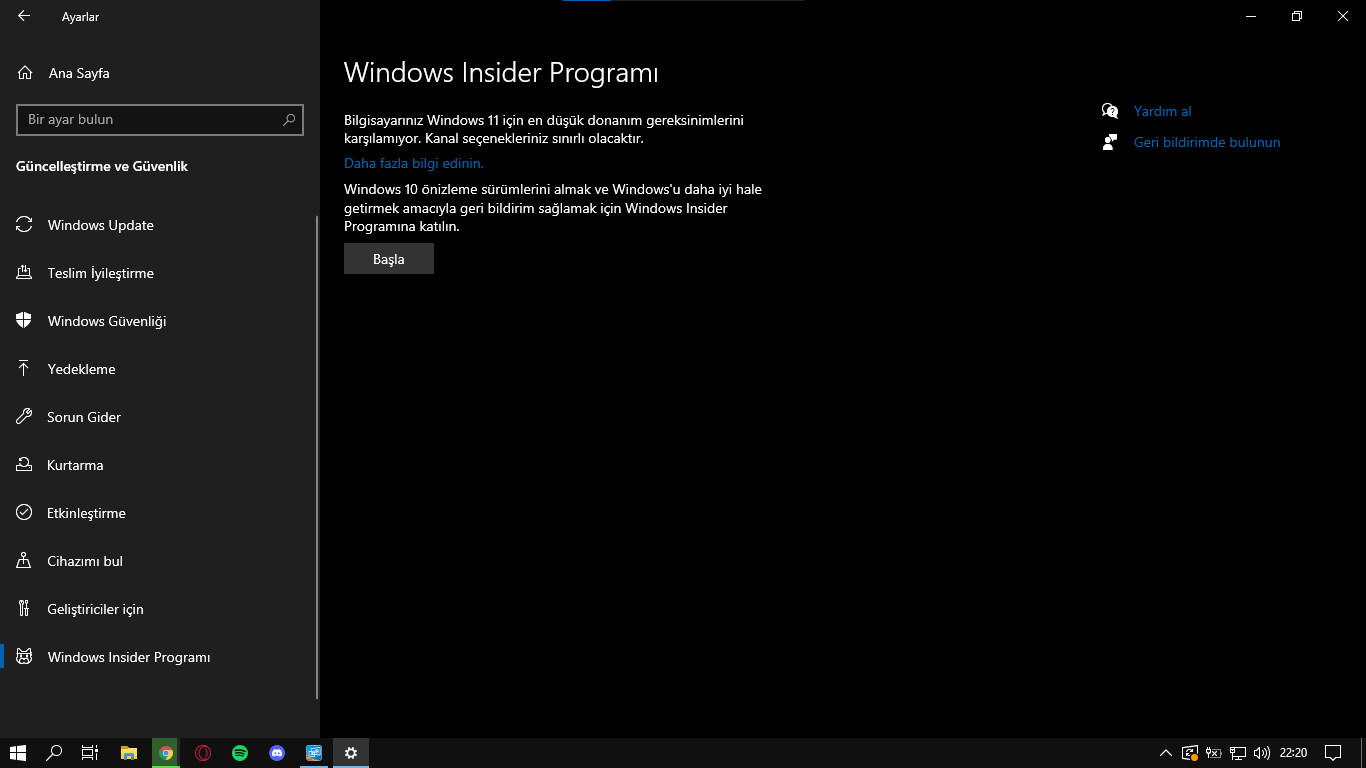Open the Etkinleştirme activation page
This screenshot has width=1366, height=768.
[160, 513]
